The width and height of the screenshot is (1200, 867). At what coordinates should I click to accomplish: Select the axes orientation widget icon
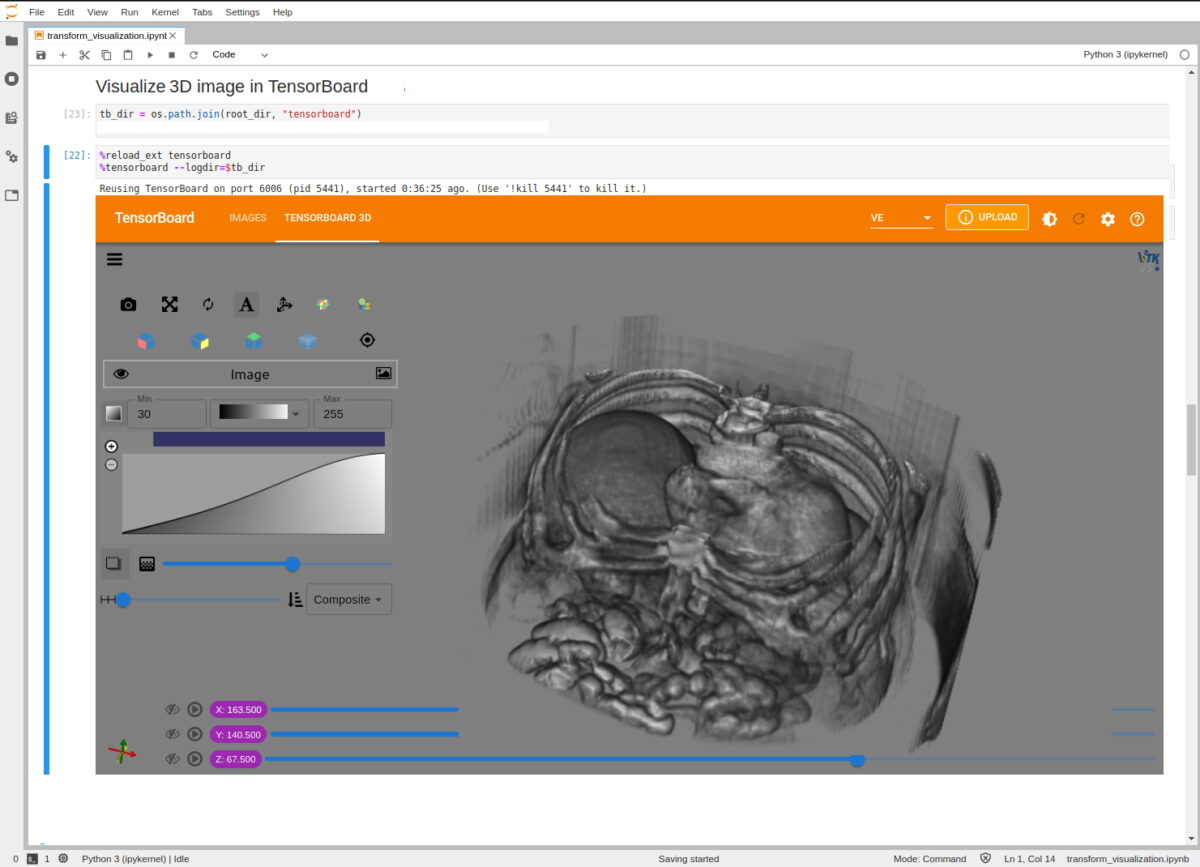pos(284,305)
